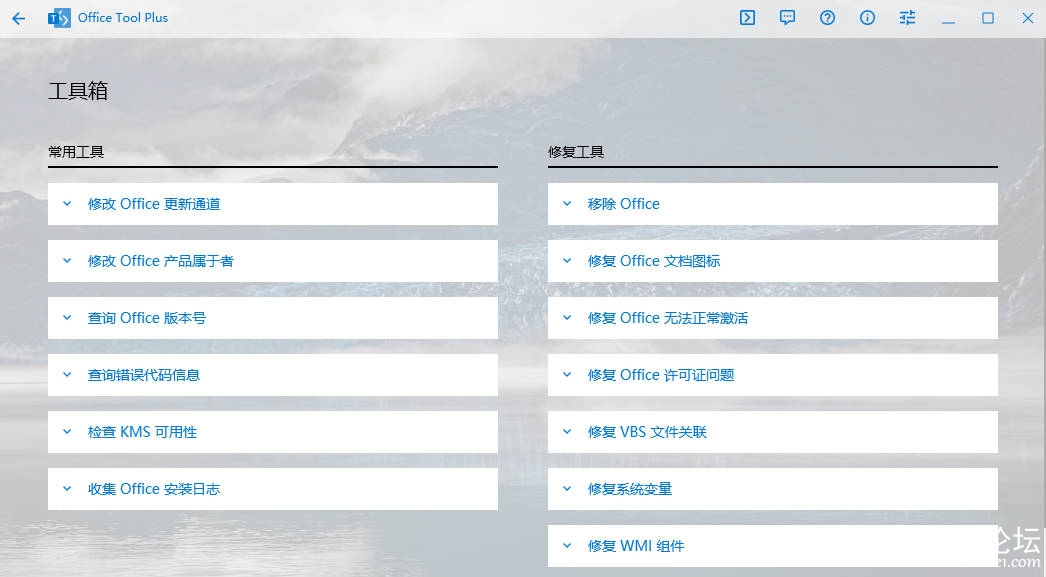Click the 移除 Office label
Image resolution: width=1046 pixels, height=577 pixels.
pyautogui.click(x=624, y=204)
